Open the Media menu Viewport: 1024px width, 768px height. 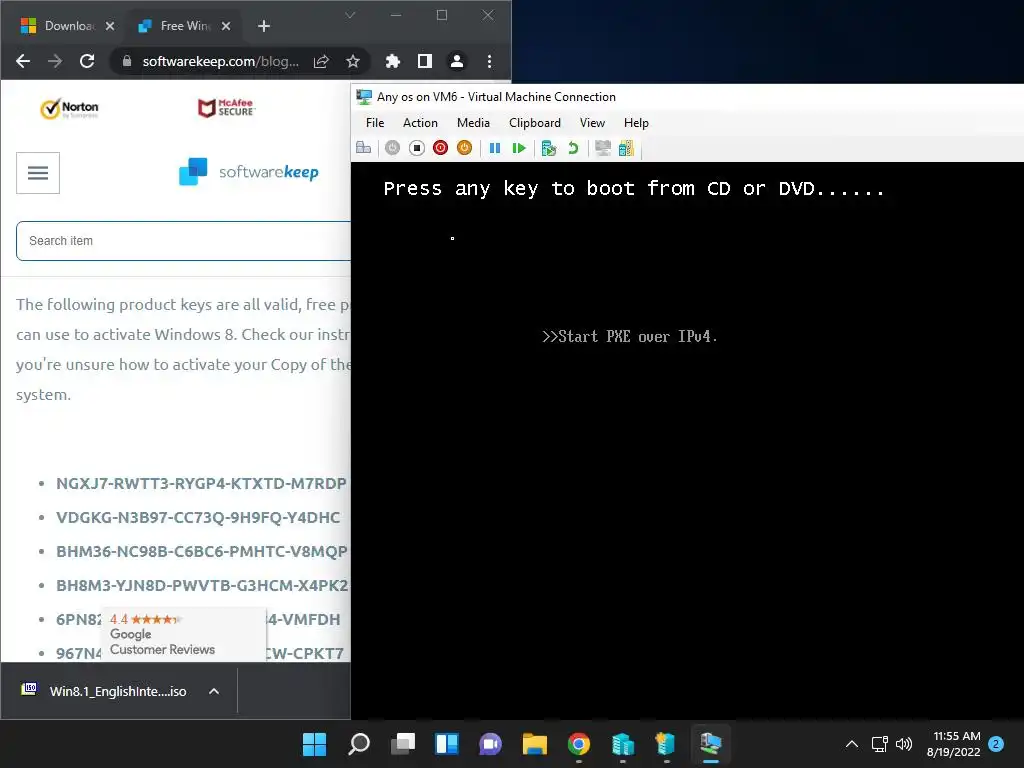click(473, 123)
